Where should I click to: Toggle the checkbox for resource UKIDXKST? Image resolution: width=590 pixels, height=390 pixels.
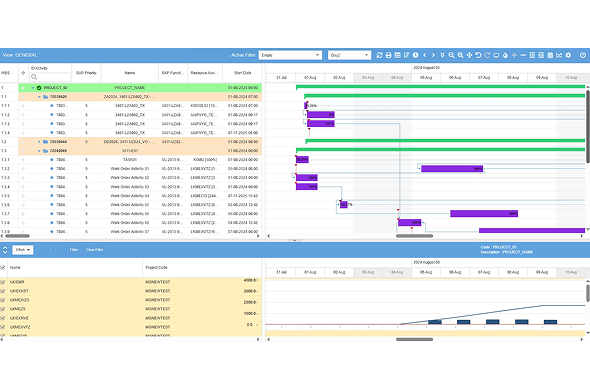tap(3, 291)
